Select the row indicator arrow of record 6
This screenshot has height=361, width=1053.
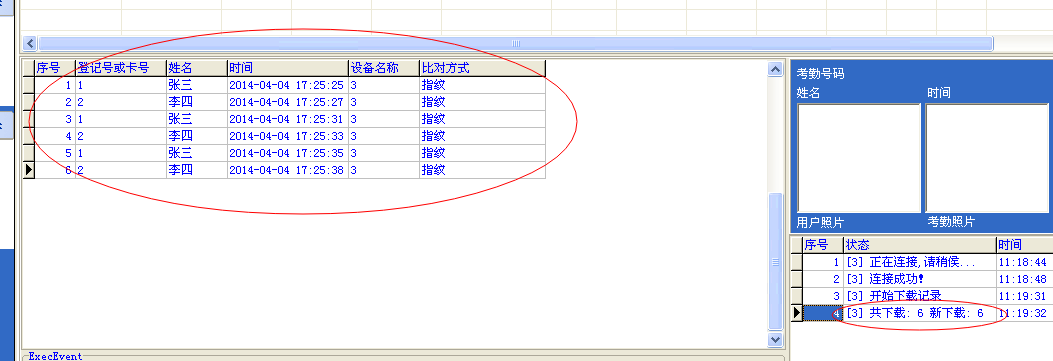pos(28,170)
